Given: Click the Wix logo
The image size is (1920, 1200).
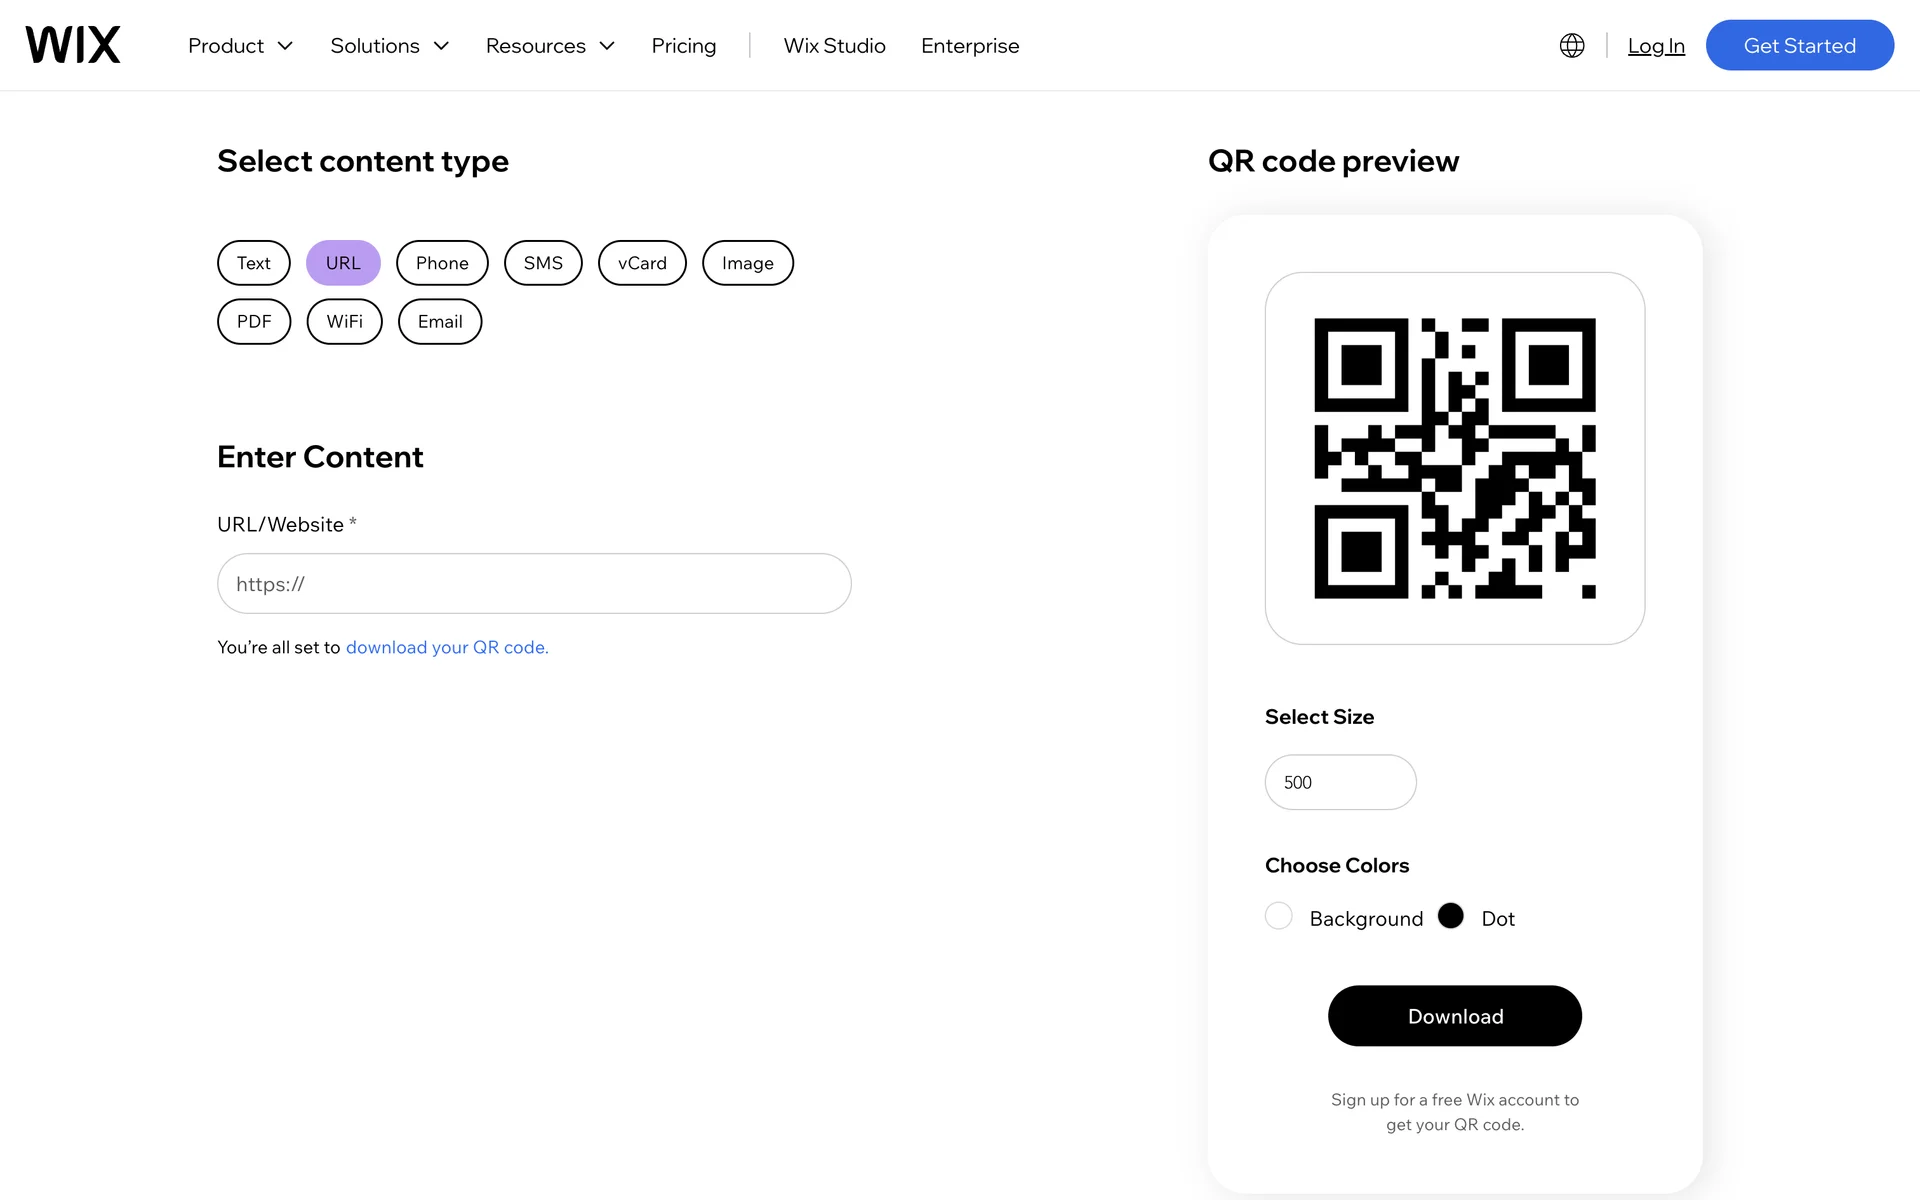Looking at the screenshot, I should (73, 45).
